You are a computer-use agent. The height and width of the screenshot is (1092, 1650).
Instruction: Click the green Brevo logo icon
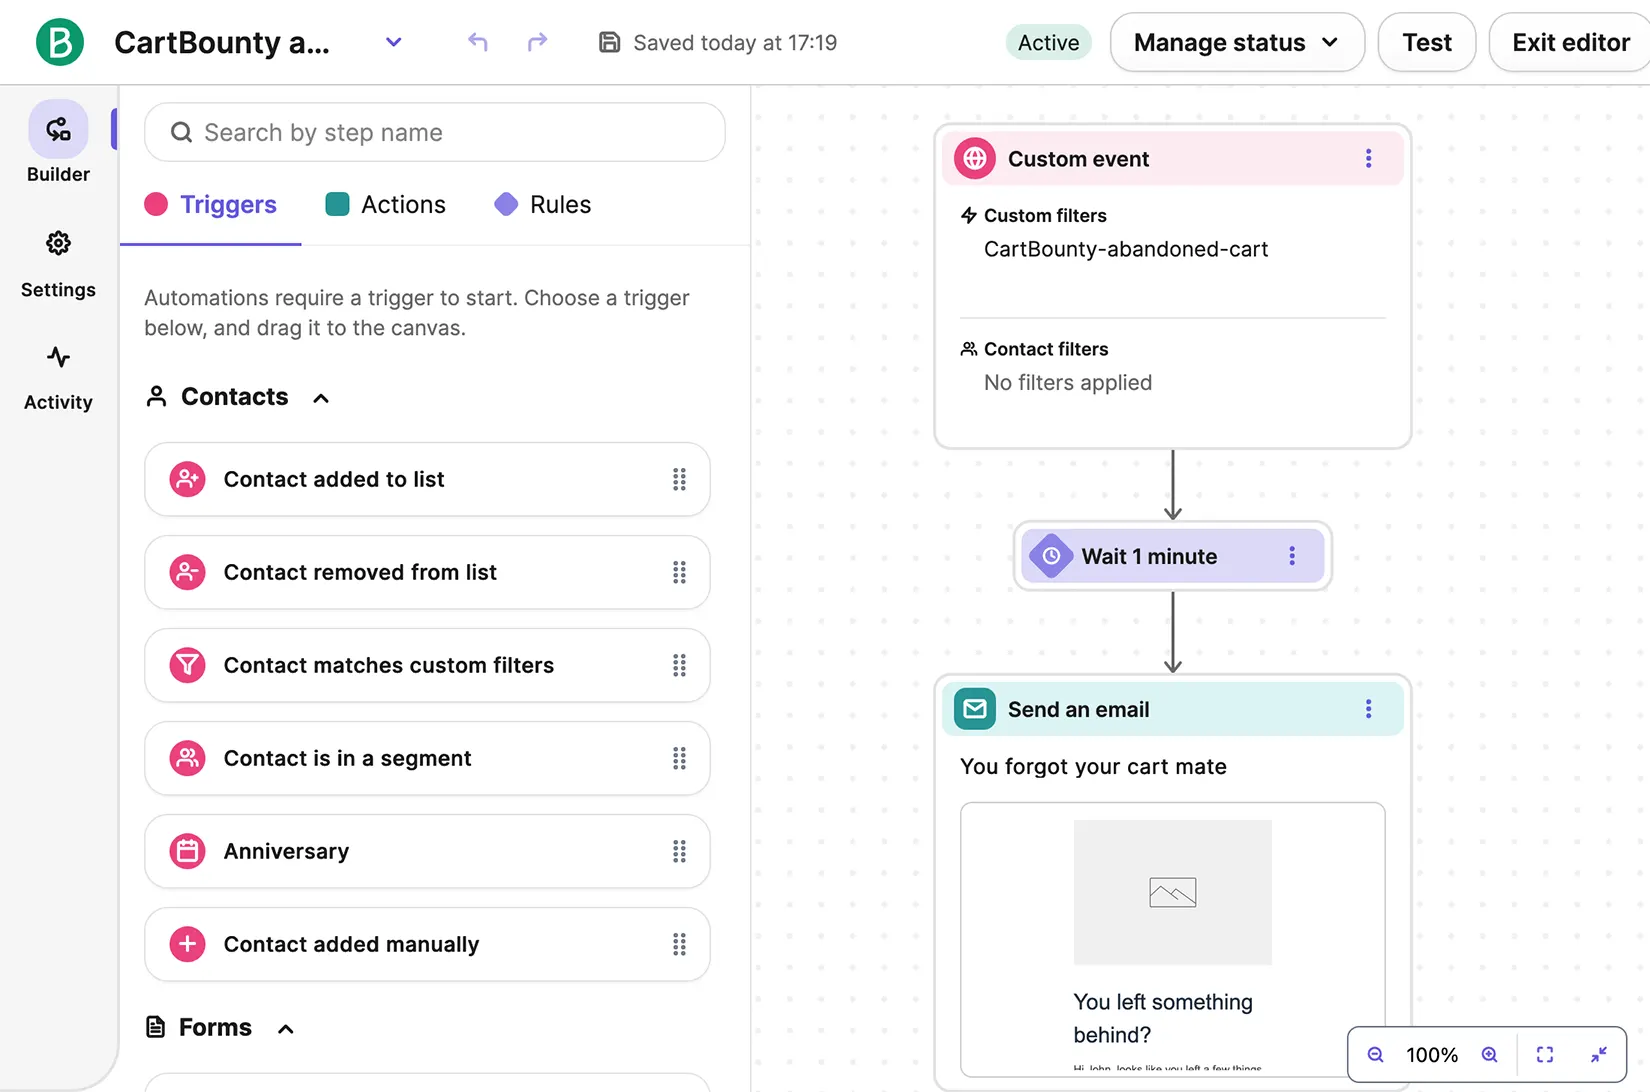pos(59,42)
